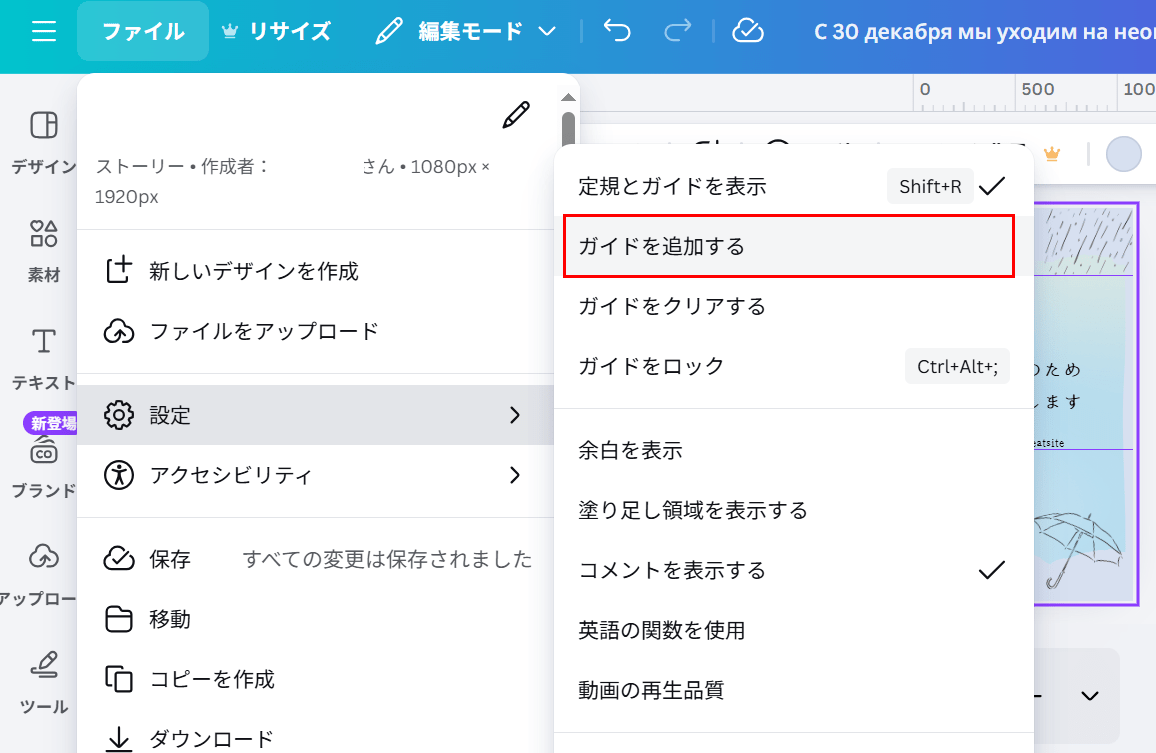Toggle 余白を表示
The height and width of the screenshot is (753, 1156).
tap(793, 450)
